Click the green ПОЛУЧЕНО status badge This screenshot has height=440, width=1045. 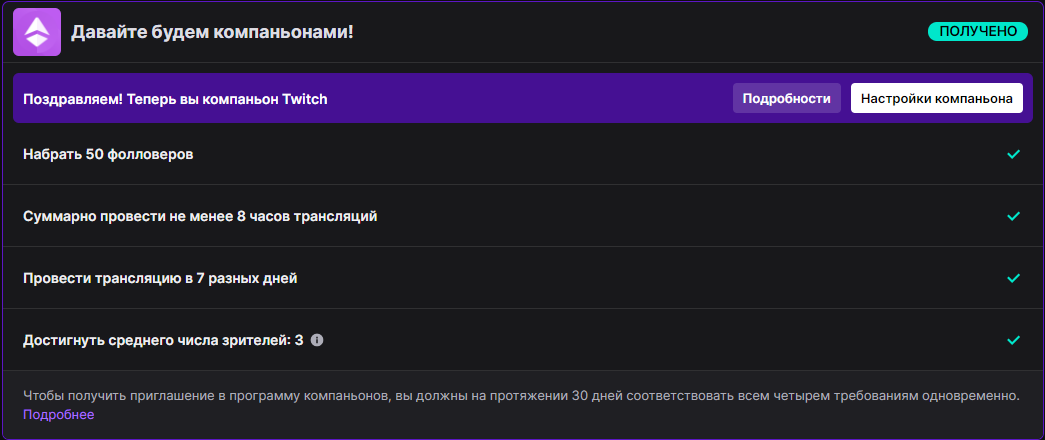tap(977, 32)
